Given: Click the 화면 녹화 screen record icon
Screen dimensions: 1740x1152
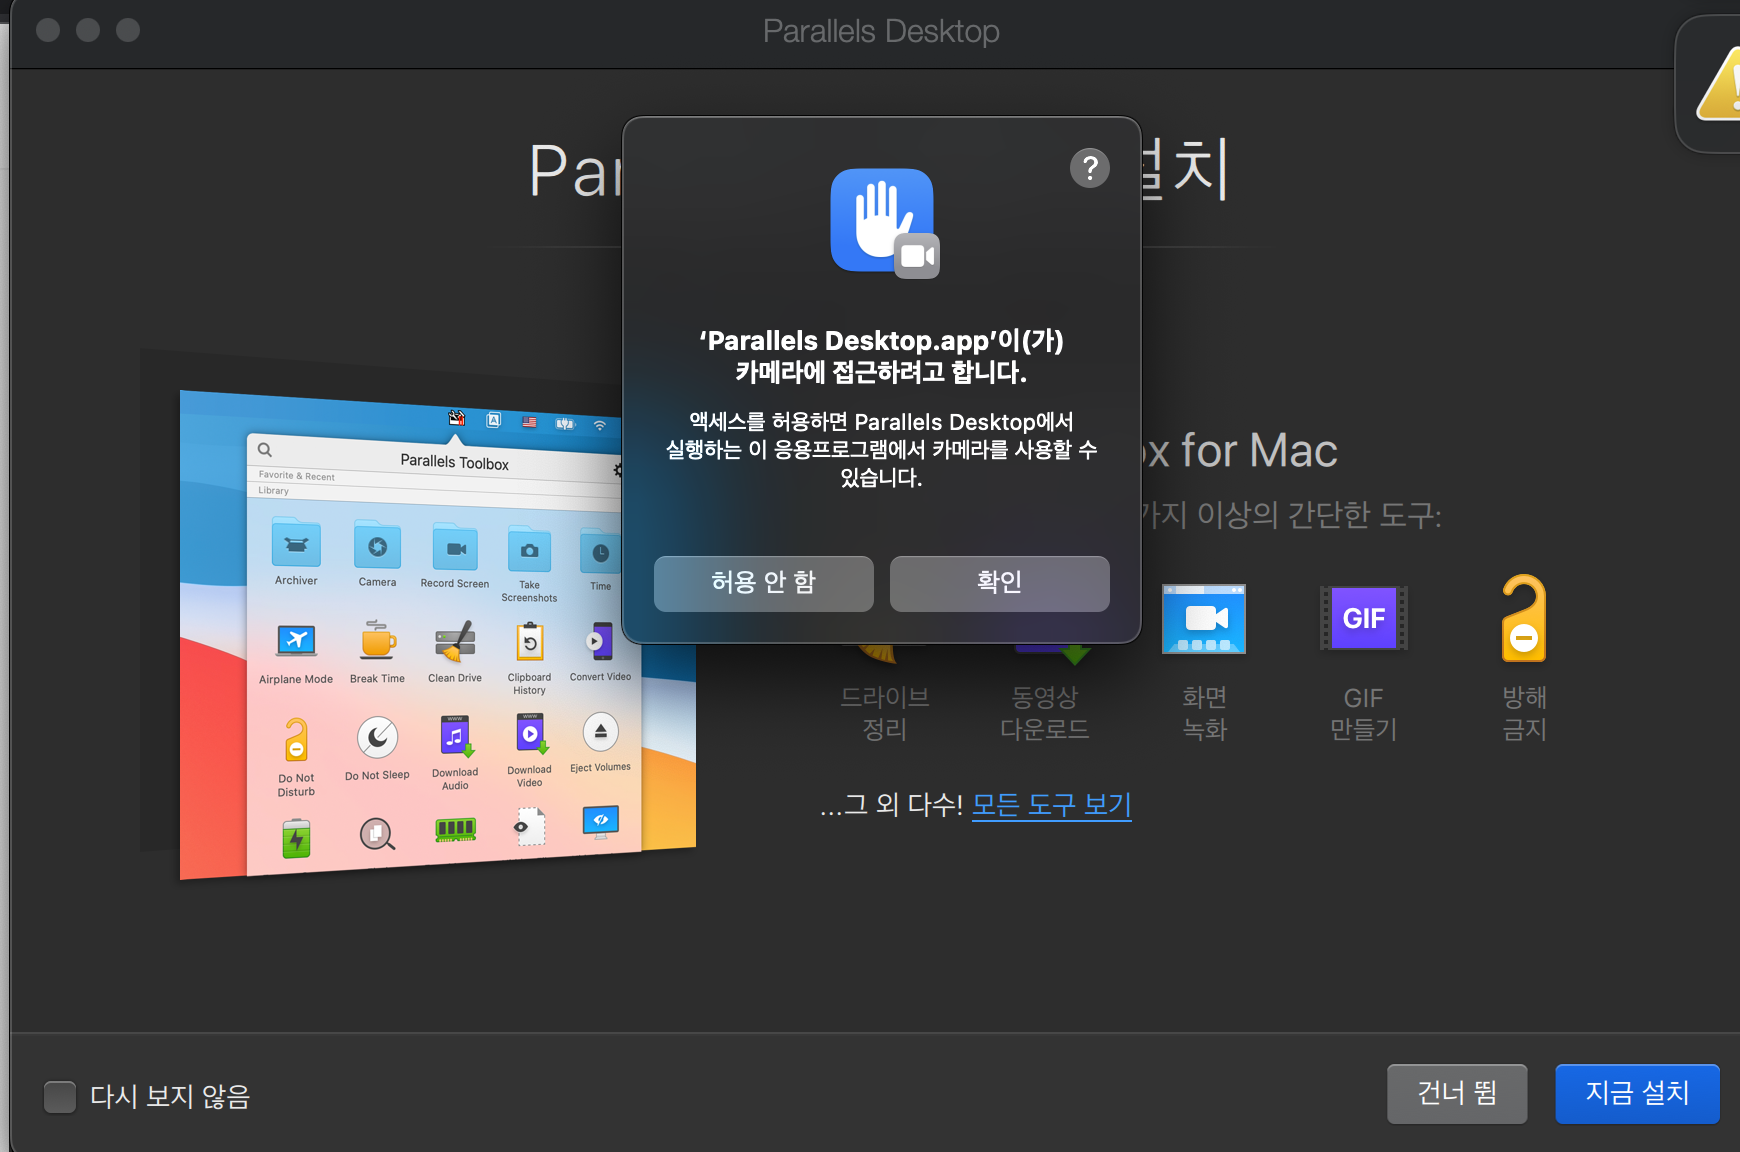Looking at the screenshot, I should pos(1204,619).
